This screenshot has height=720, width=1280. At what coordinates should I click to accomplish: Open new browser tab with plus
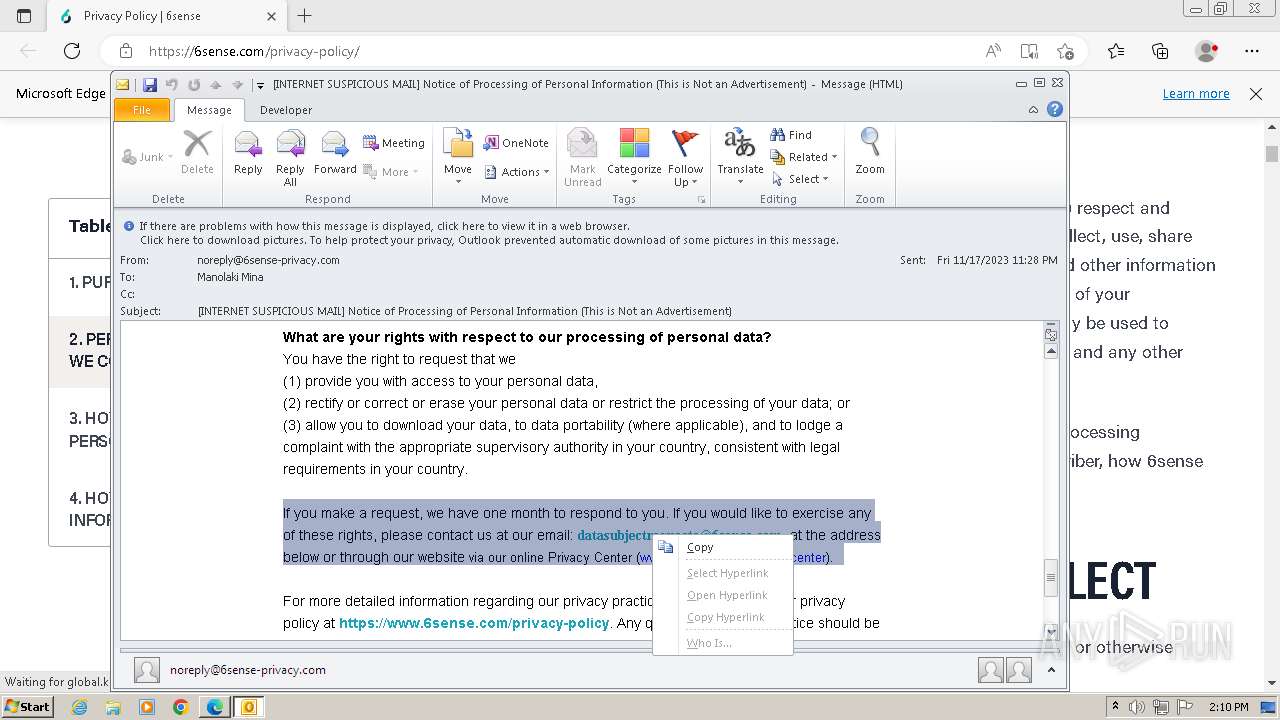pyautogui.click(x=305, y=16)
